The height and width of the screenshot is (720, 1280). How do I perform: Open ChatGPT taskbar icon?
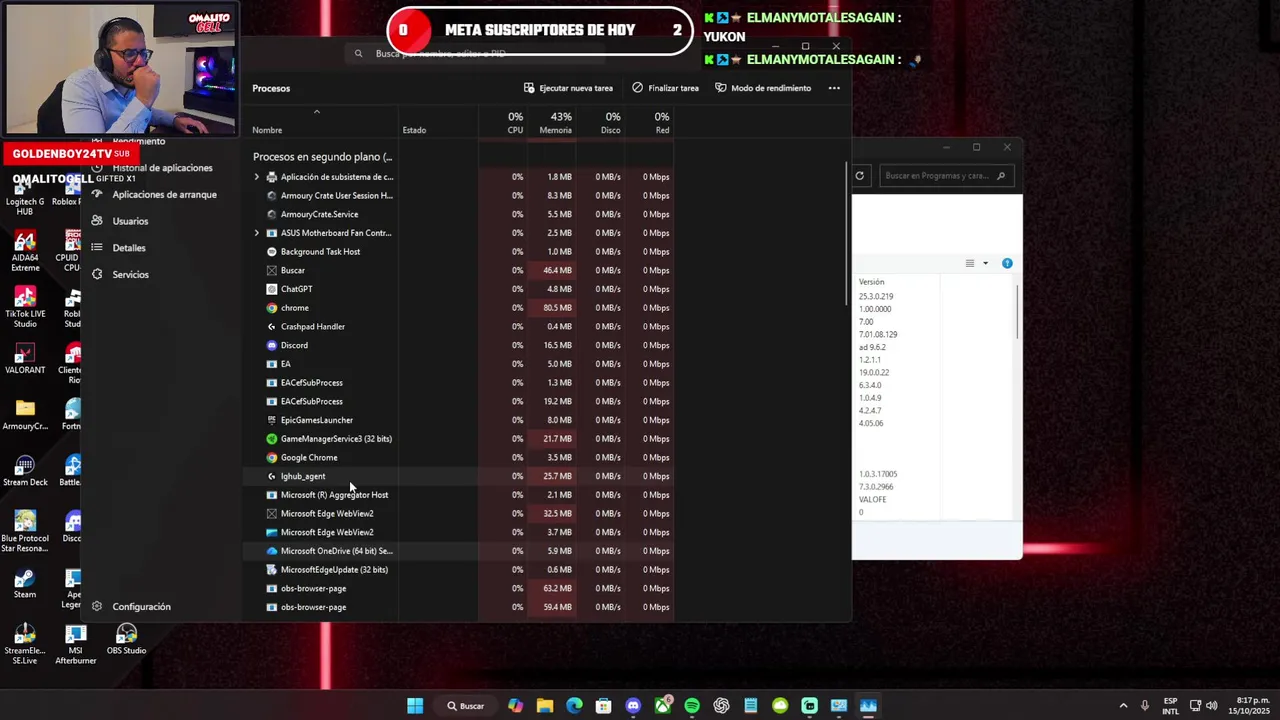coord(721,706)
